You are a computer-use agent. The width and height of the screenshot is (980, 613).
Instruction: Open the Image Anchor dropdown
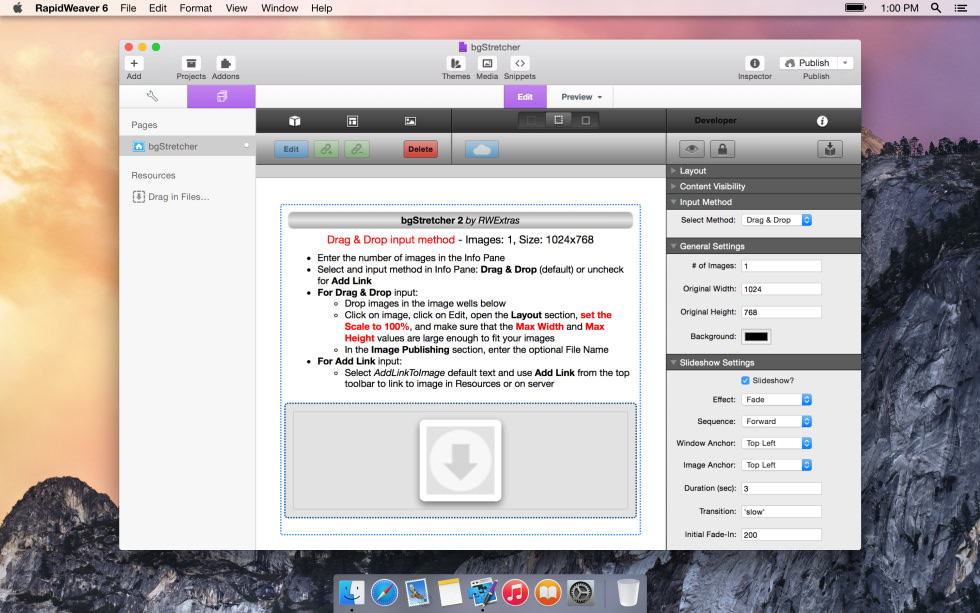click(x=777, y=465)
